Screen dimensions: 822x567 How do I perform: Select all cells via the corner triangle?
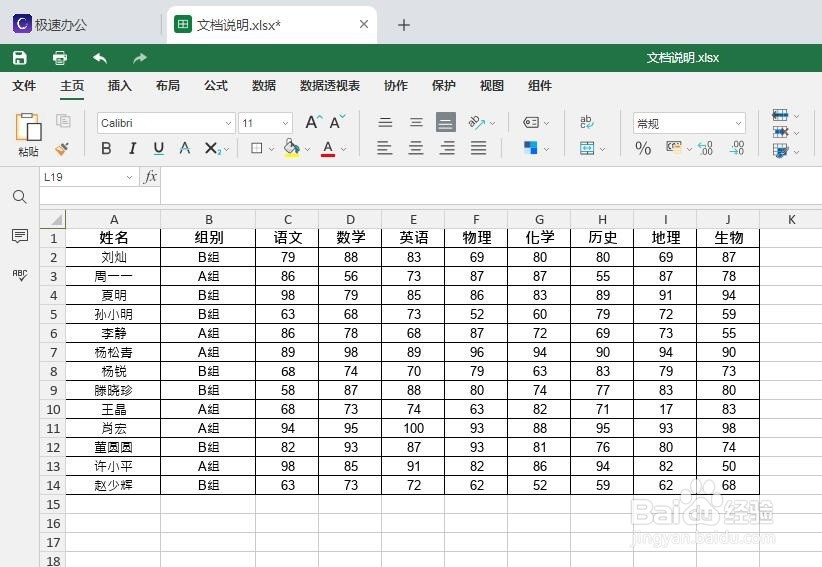point(52,219)
